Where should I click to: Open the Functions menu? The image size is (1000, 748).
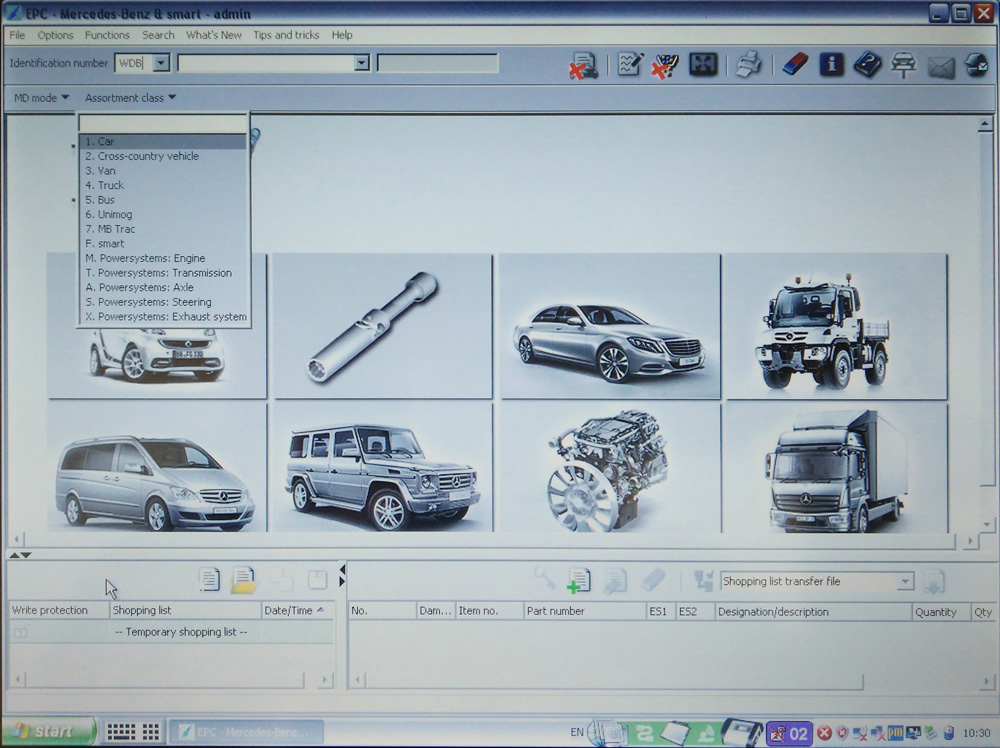(107, 35)
